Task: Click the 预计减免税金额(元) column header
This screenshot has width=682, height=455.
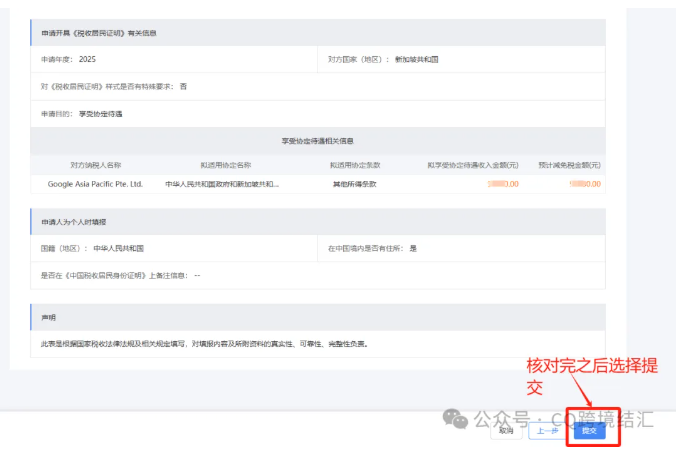Action: 569,165
